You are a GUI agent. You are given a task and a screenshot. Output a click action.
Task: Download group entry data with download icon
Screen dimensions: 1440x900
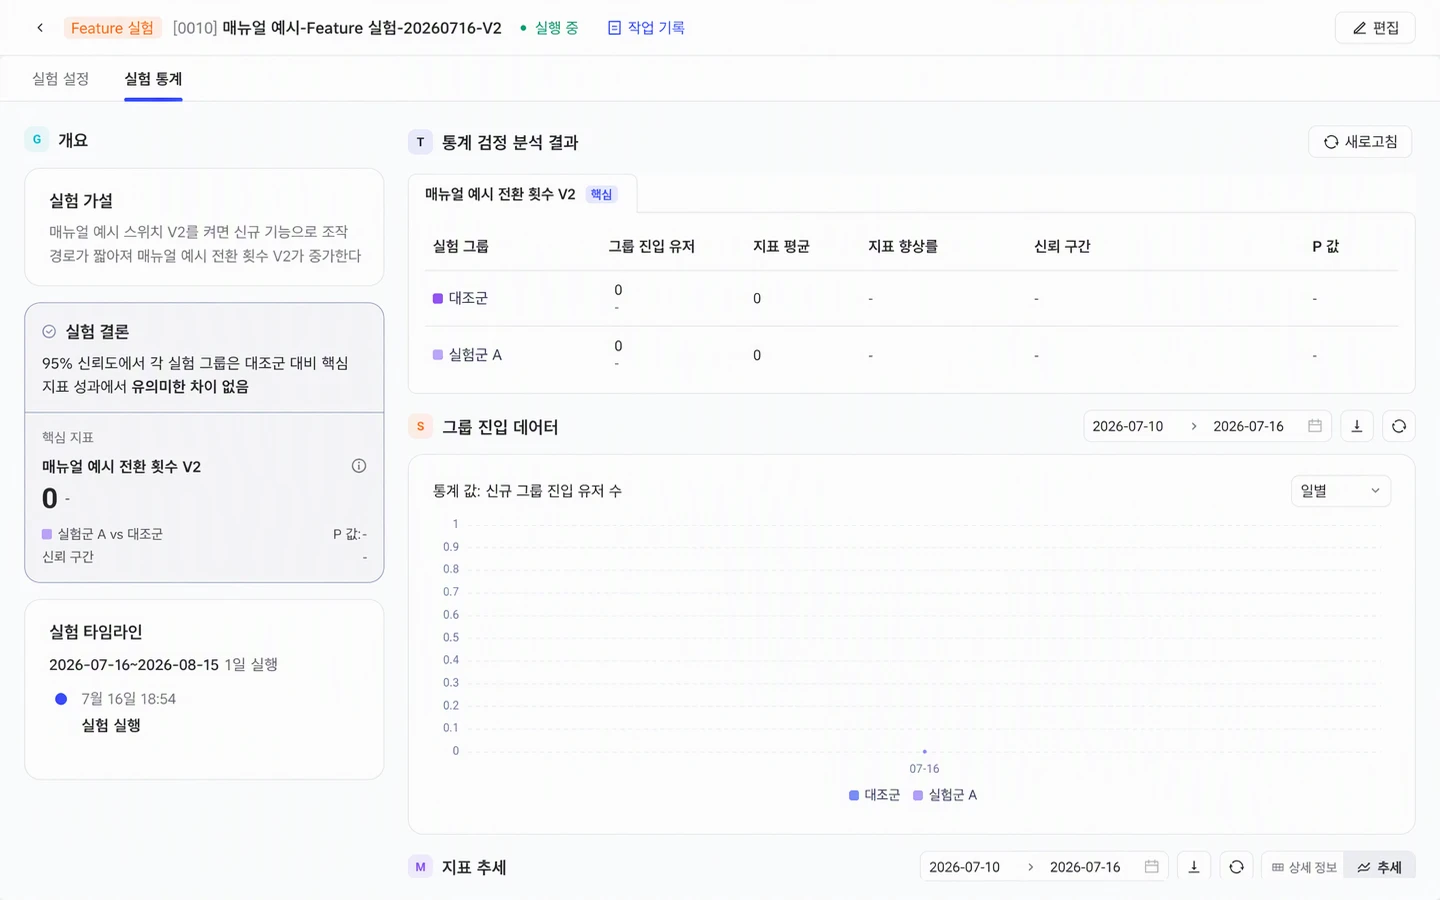pos(1357,426)
